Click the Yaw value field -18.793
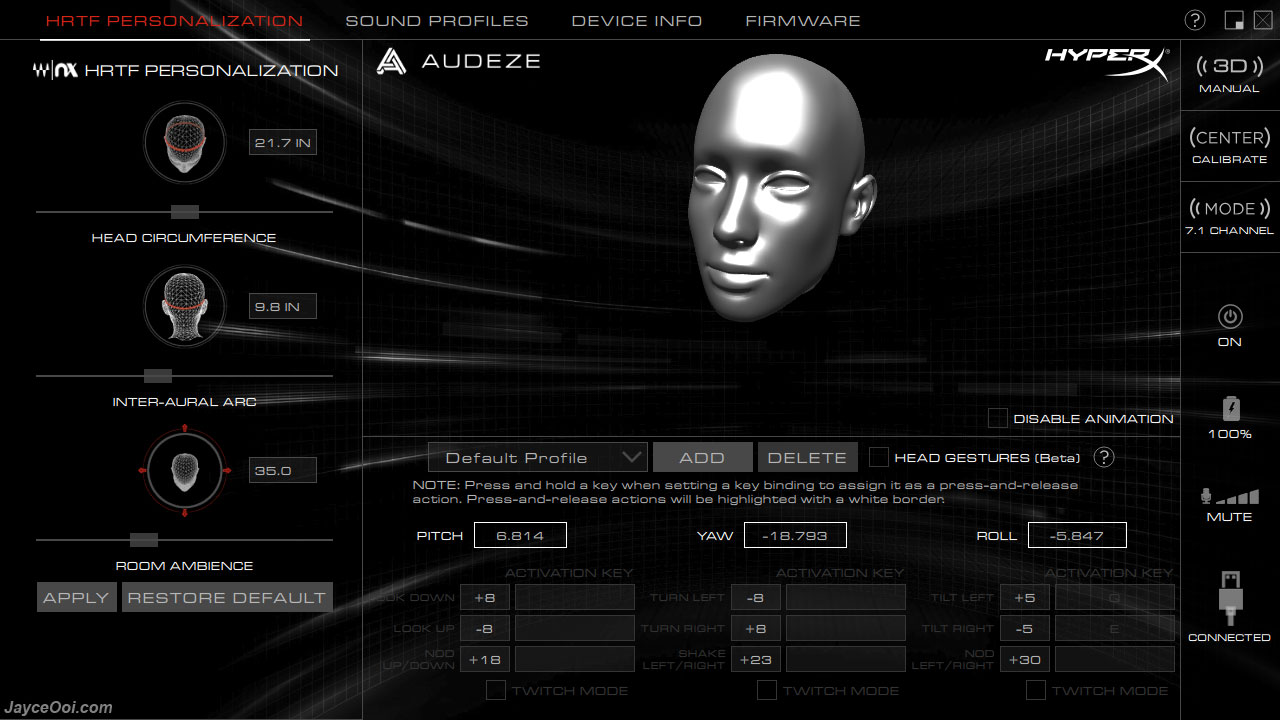This screenshot has width=1280, height=720. (795, 535)
